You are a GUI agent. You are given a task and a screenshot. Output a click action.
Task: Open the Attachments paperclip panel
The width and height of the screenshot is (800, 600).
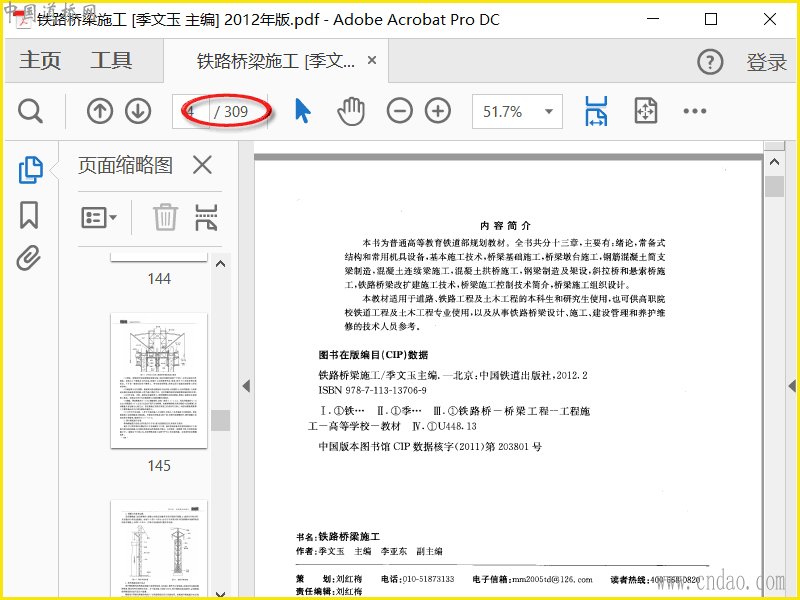pos(28,258)
